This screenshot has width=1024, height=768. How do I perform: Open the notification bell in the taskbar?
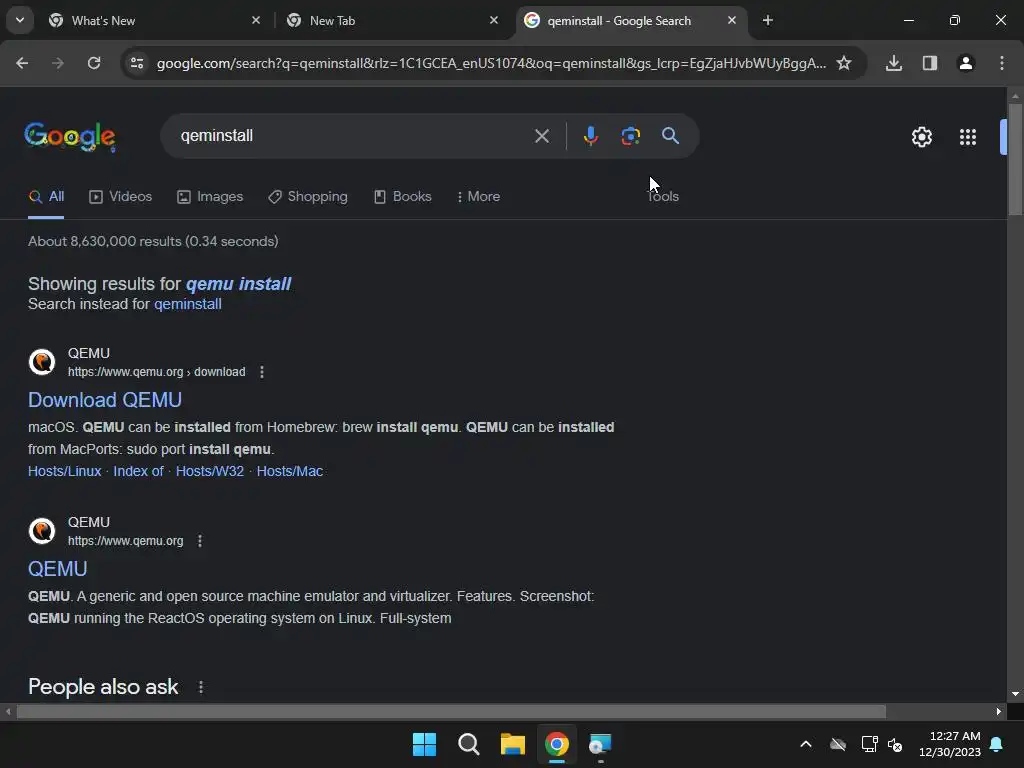[x=997, y=744]
